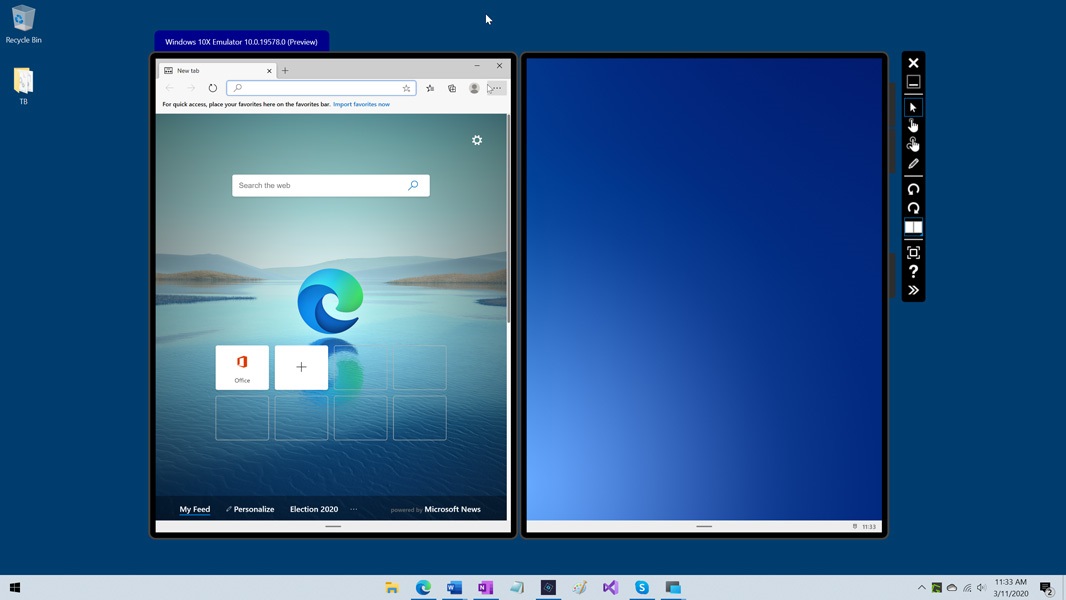Click the Edge refresh button
This screenshot has height=600, width=1066.
tap(213, 88)
